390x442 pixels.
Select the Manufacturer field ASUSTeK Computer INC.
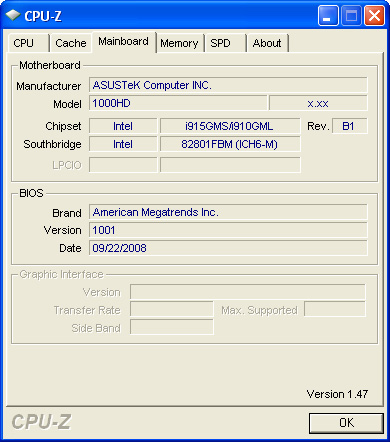(228, 85)
